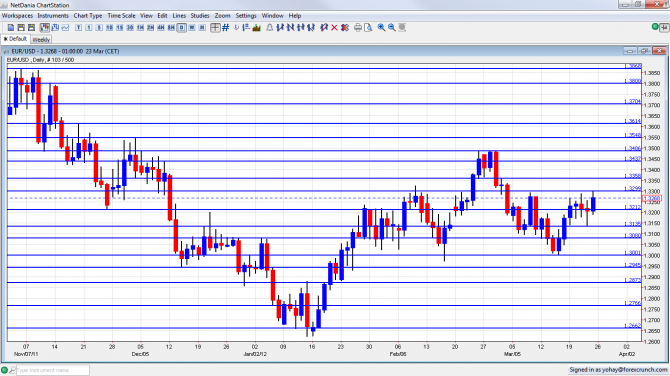Select the daily D time scale button
The image size is (670, 376).
(x=182, y=27)
